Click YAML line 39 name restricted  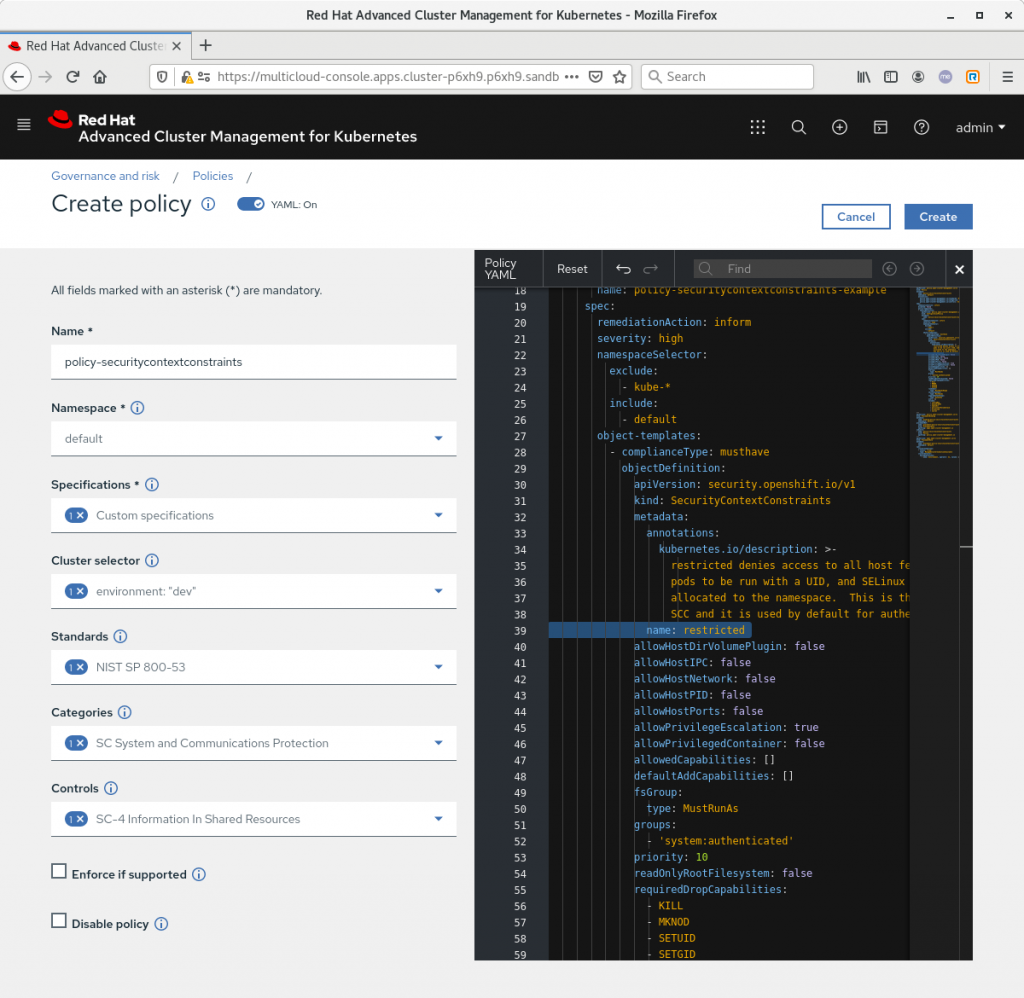[x=695, y=630]
